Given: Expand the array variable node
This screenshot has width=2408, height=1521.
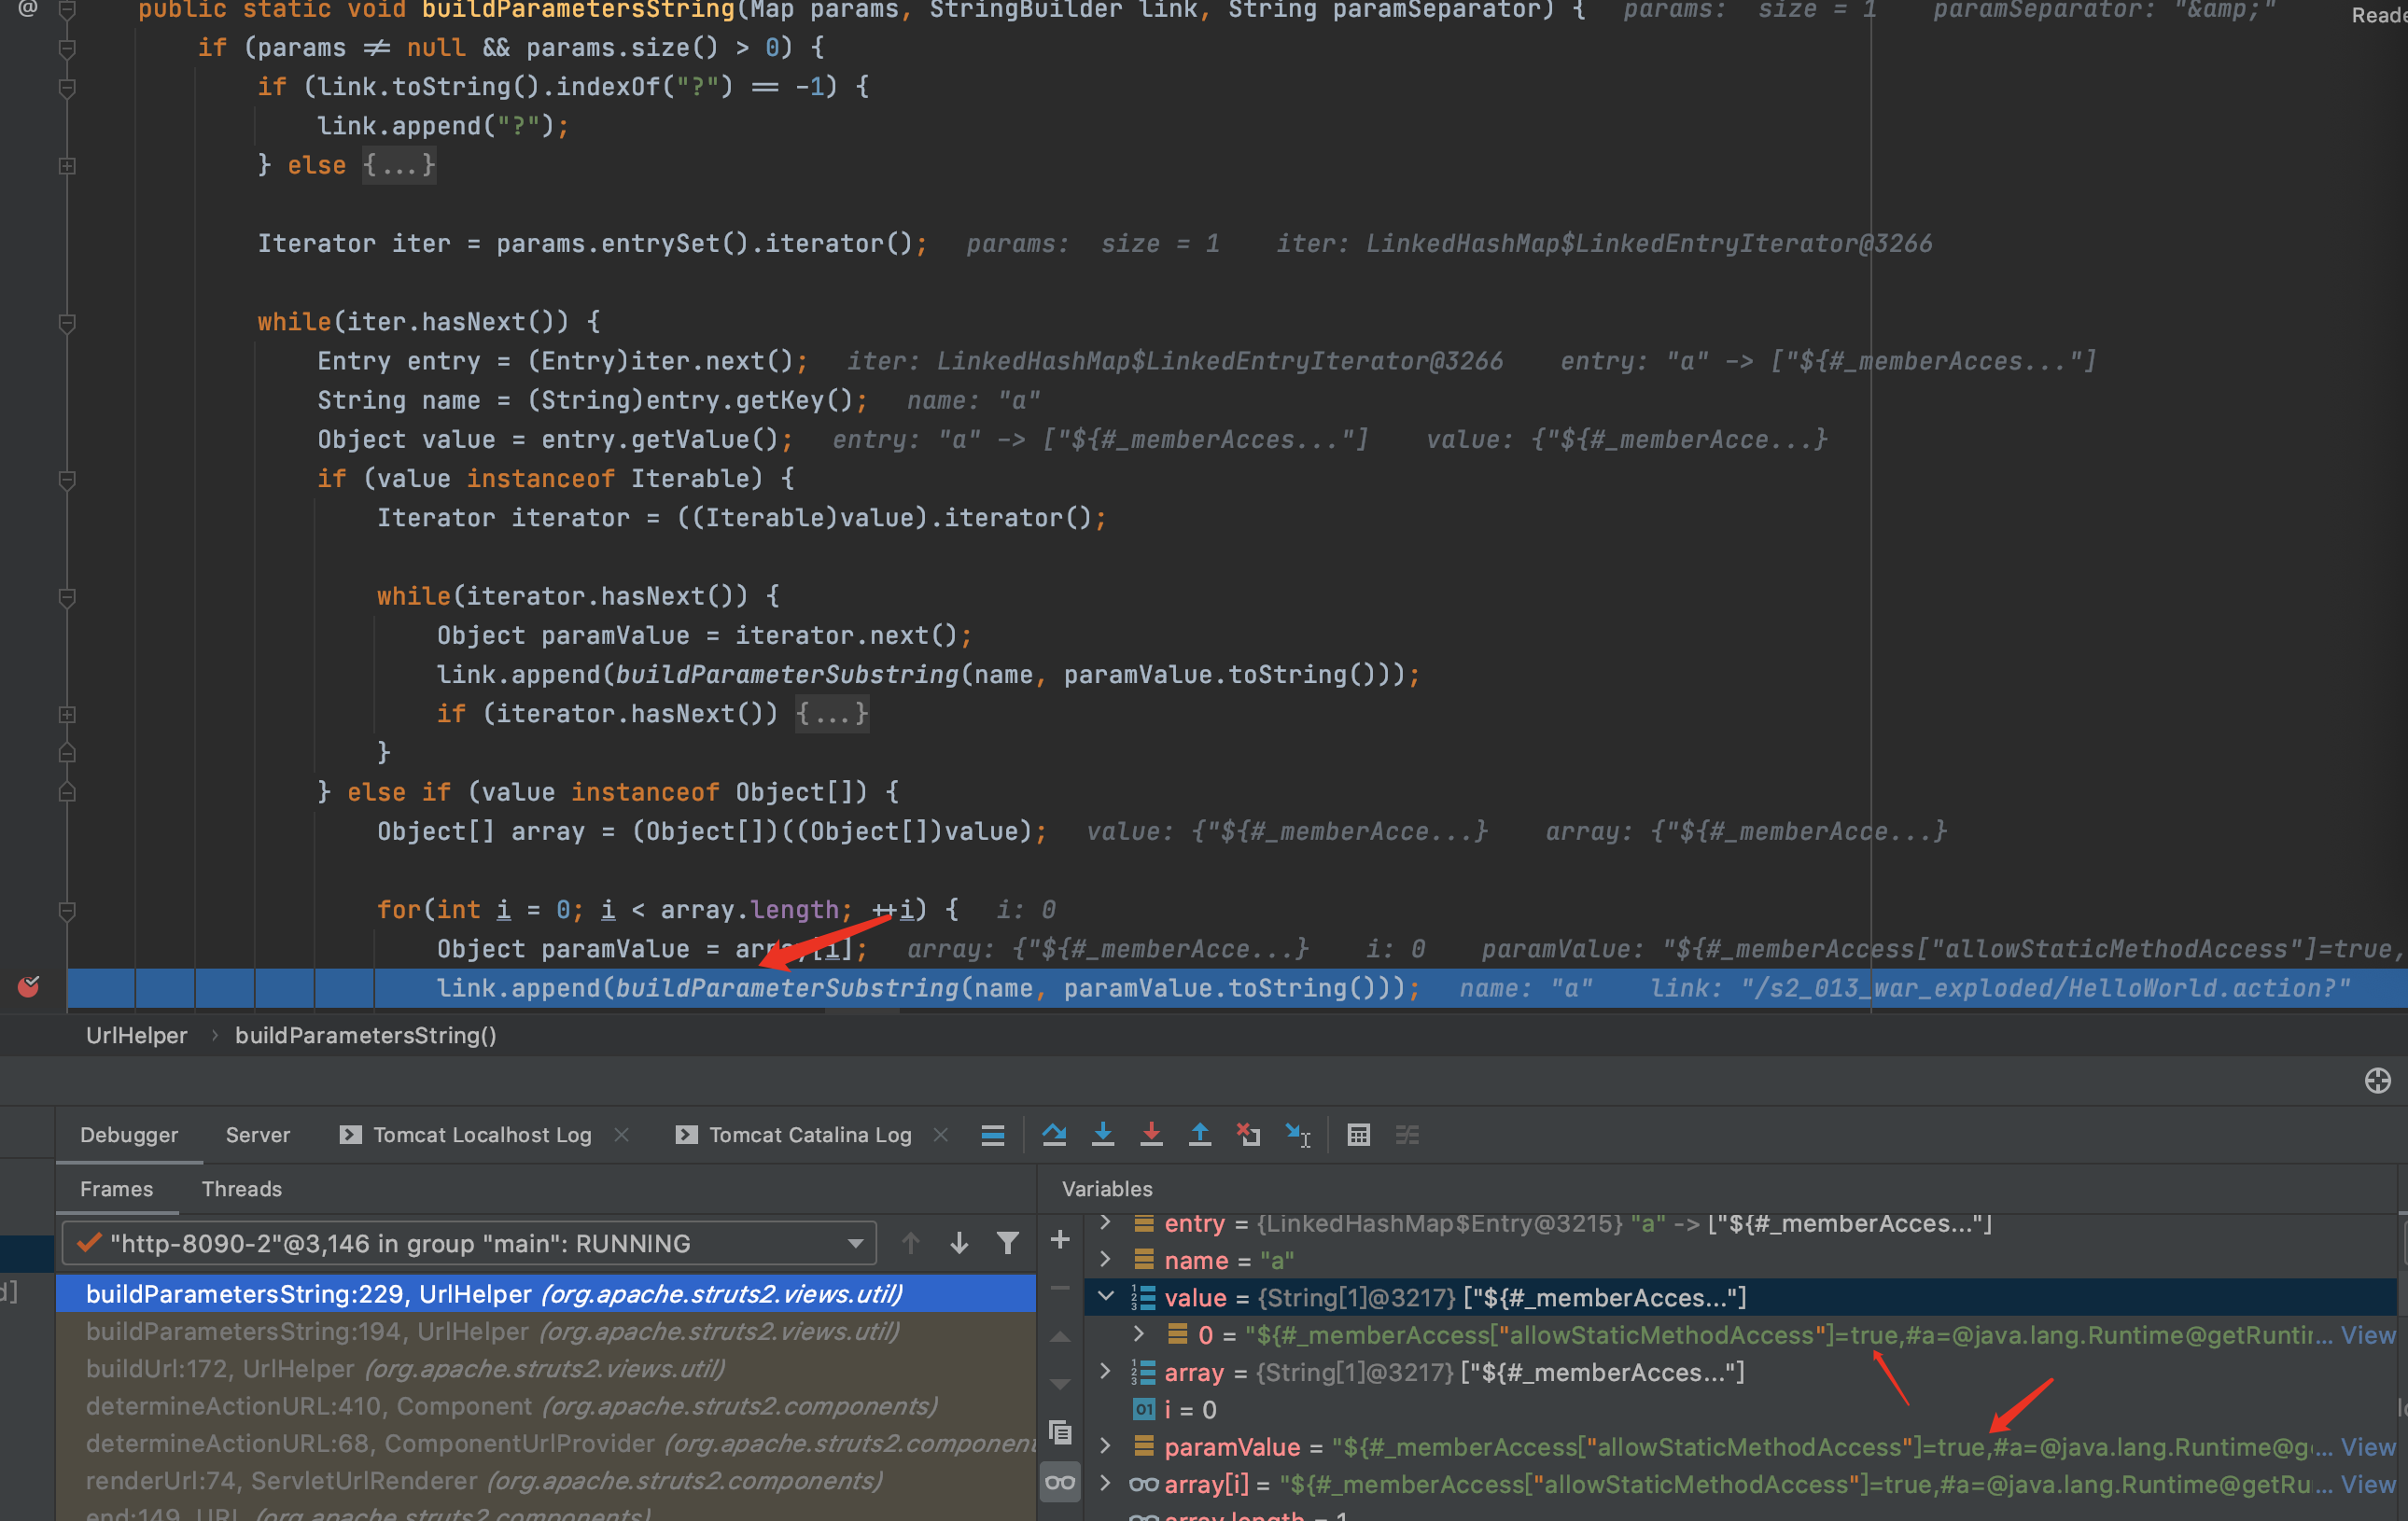Looking at the screenshot, I should (1105, 1371).
